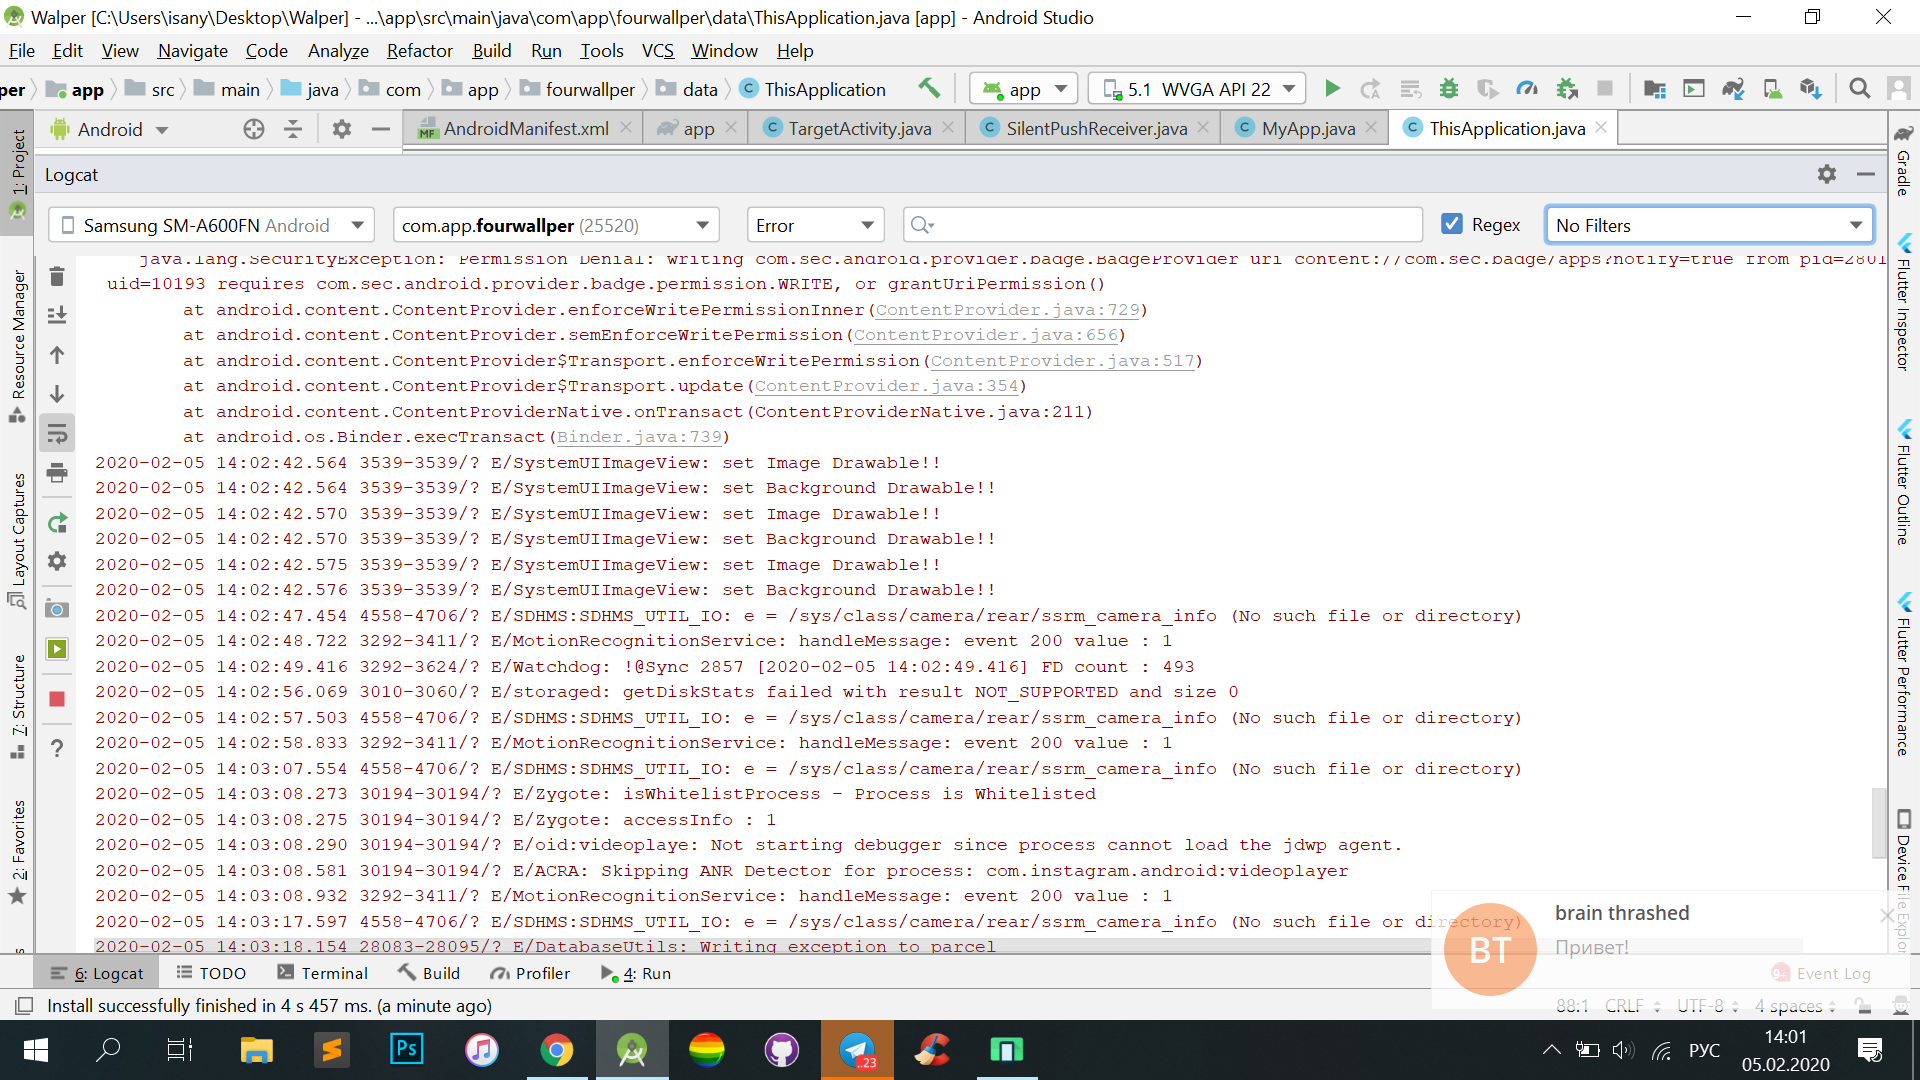This screenshot has height=1080, width=1920.
Task: Click fourwallper breadcrumb in navigation bar
Action: [x=590, y=90]
